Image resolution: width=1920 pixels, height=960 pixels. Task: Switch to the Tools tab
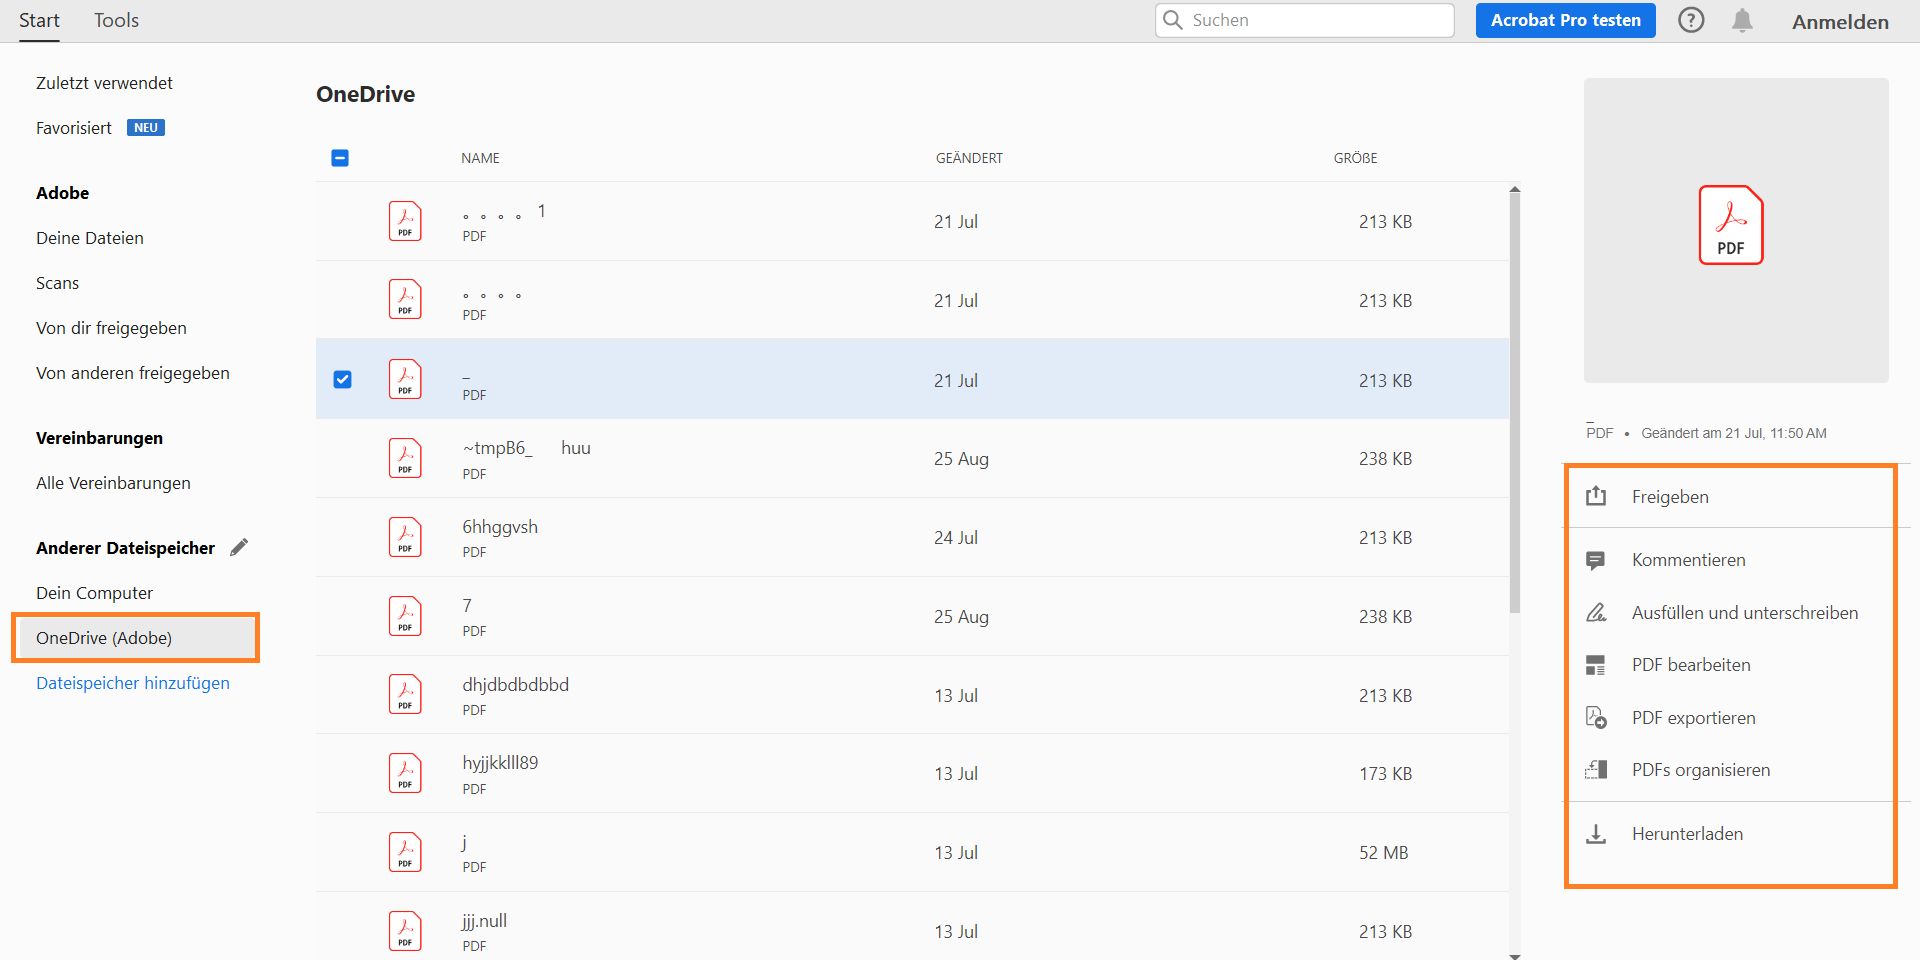pos(116,20)
